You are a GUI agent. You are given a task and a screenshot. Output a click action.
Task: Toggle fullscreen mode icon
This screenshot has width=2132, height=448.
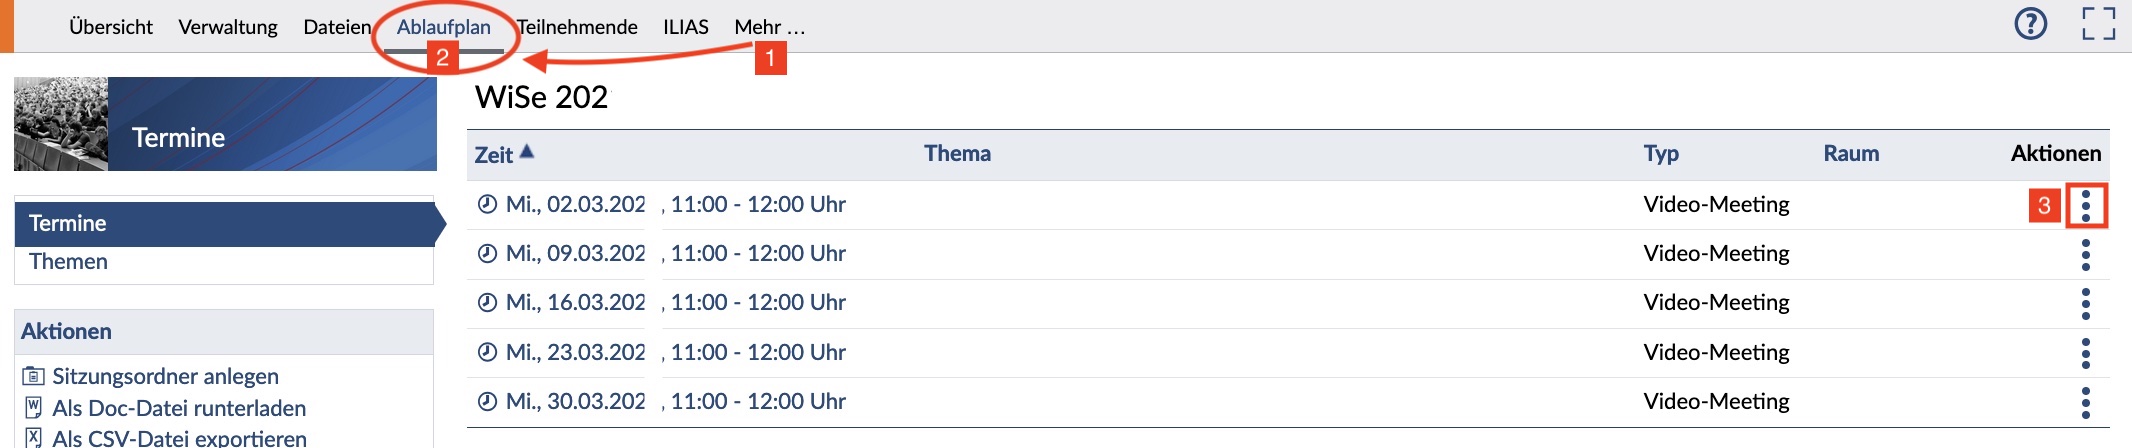coord(2098,24)
